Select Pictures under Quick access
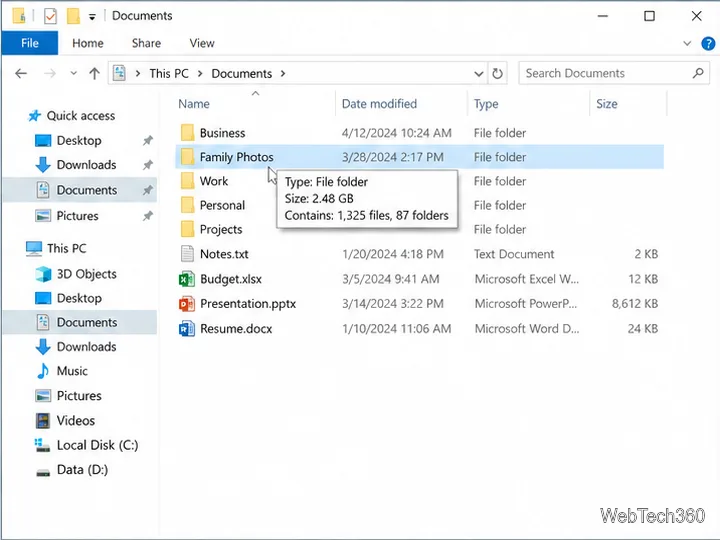The height and width of the screenshot is (540, 720). (77, 216)
